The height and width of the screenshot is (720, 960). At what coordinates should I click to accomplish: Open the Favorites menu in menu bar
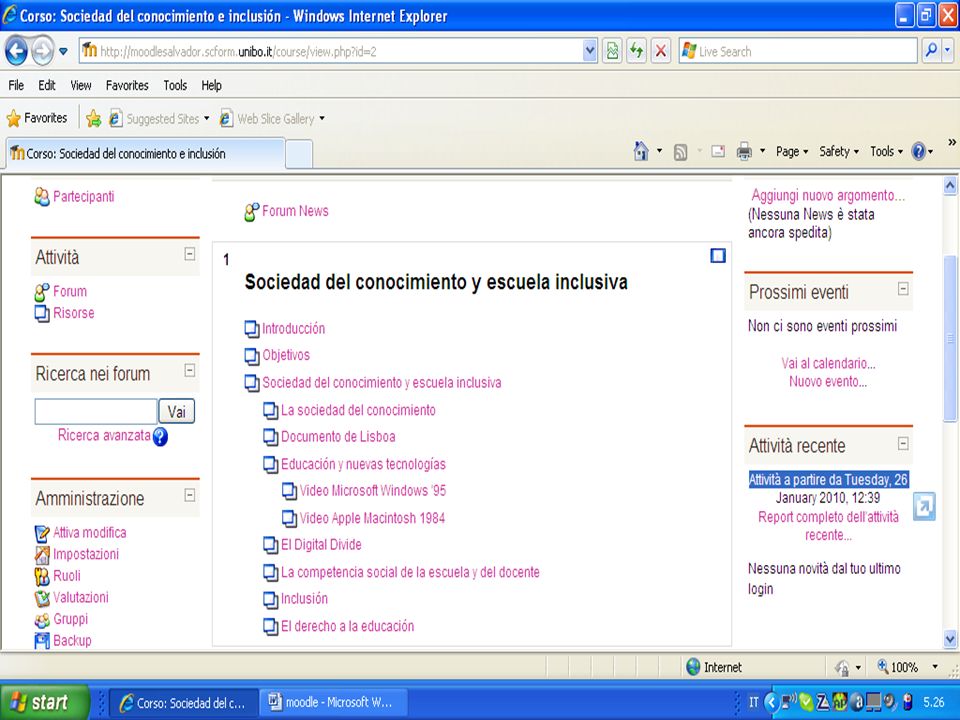click(127, 85)
